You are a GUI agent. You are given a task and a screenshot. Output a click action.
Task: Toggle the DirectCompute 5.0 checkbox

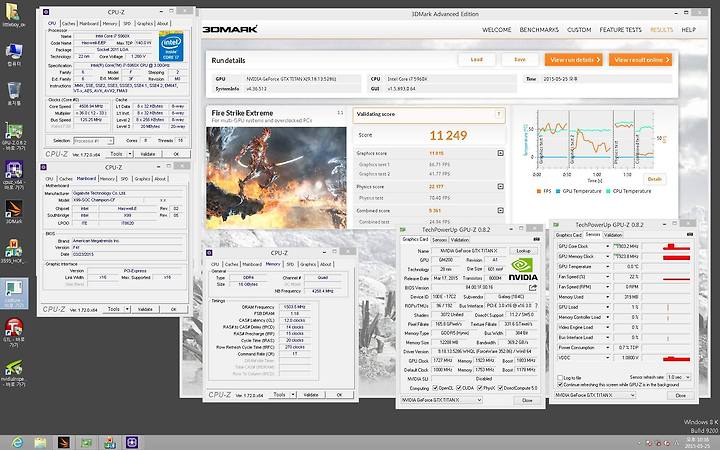pyautogui.click(x=501, y=388)
